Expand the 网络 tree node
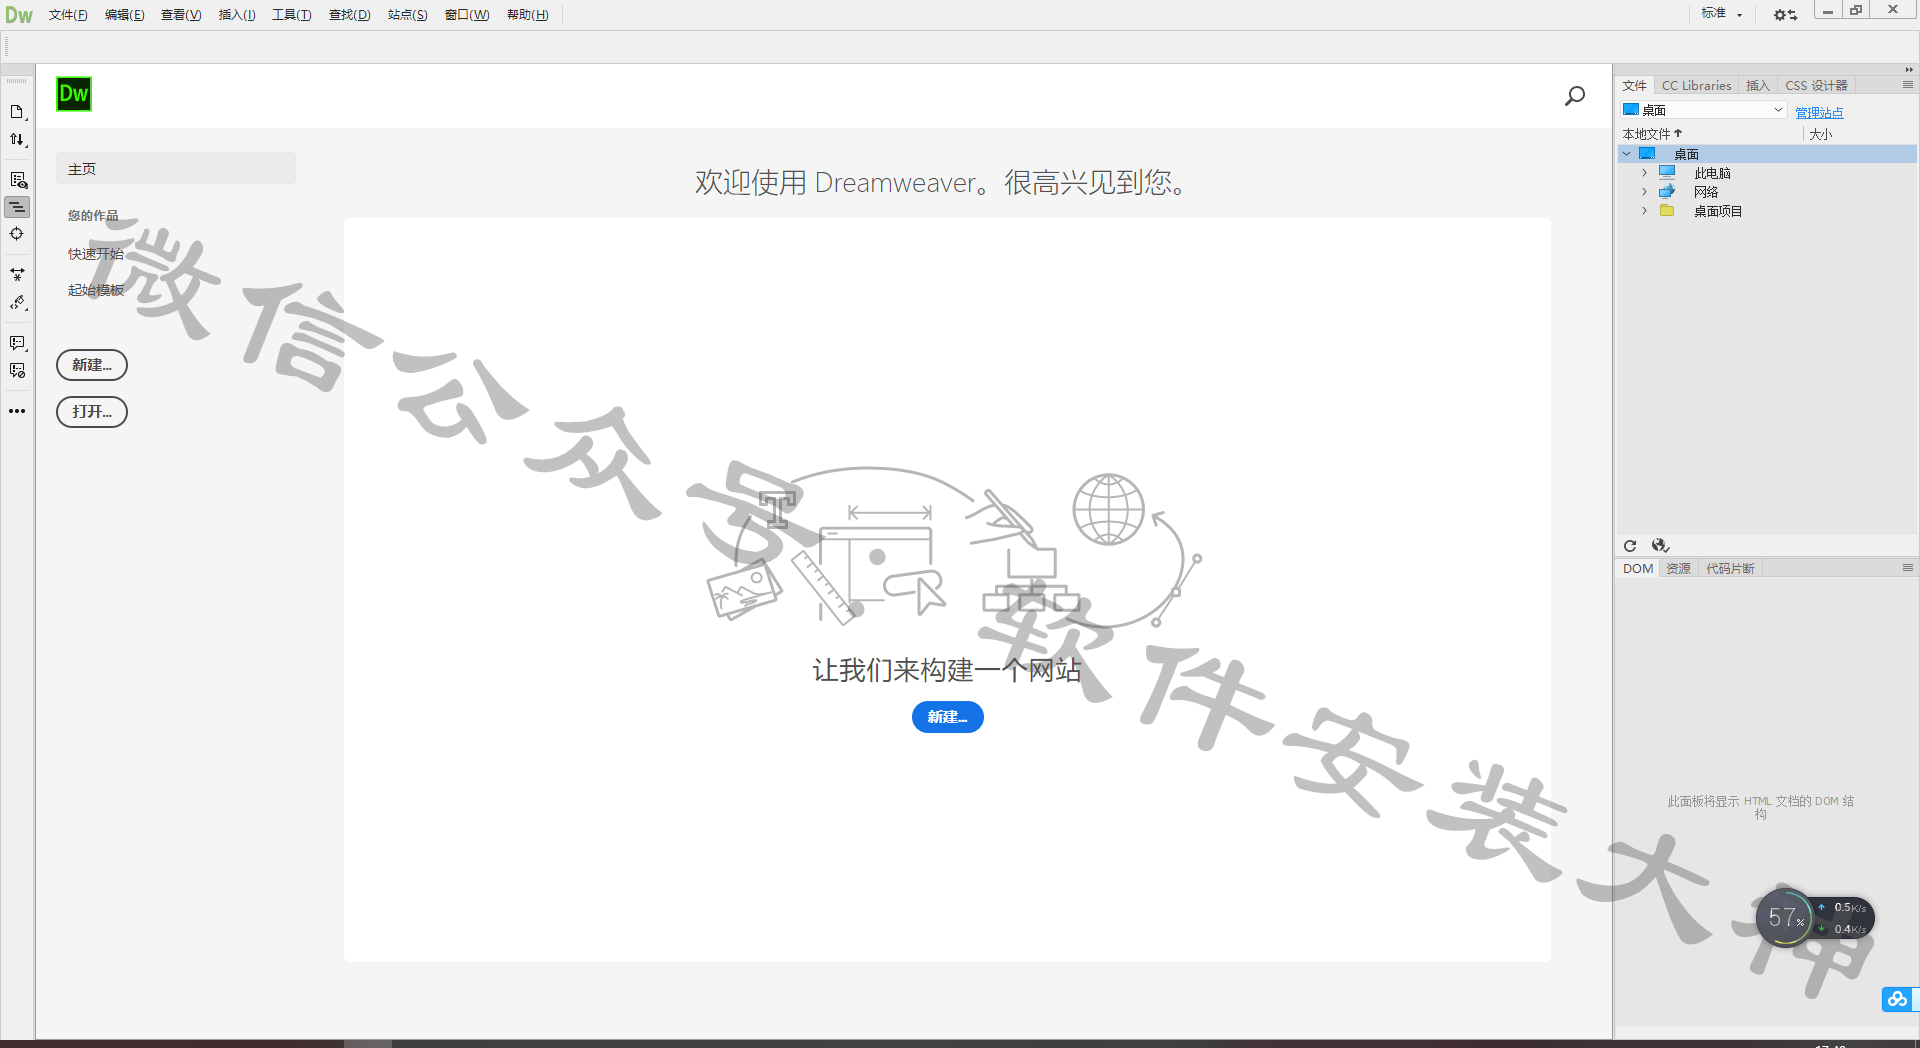This screenshot has width=1920, height=1048. coord(1644,192)
